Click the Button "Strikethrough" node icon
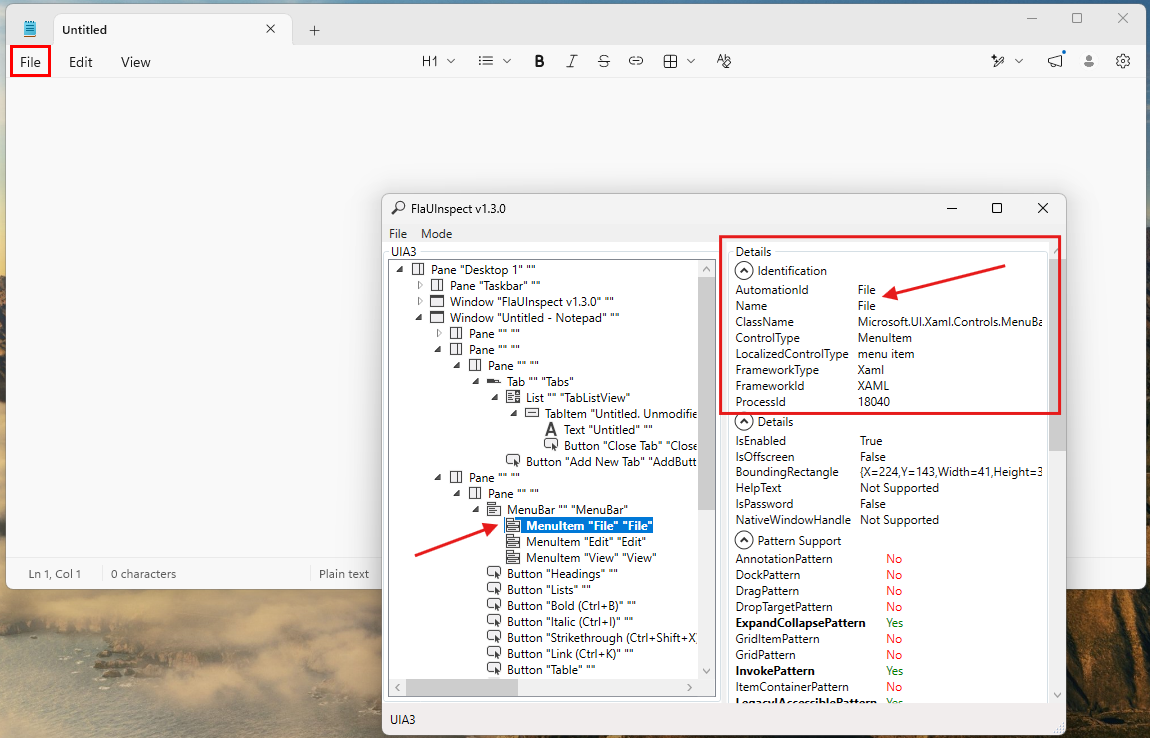Image resolution: width=1150 pixels, height=738 pixels. pos(494,637)
